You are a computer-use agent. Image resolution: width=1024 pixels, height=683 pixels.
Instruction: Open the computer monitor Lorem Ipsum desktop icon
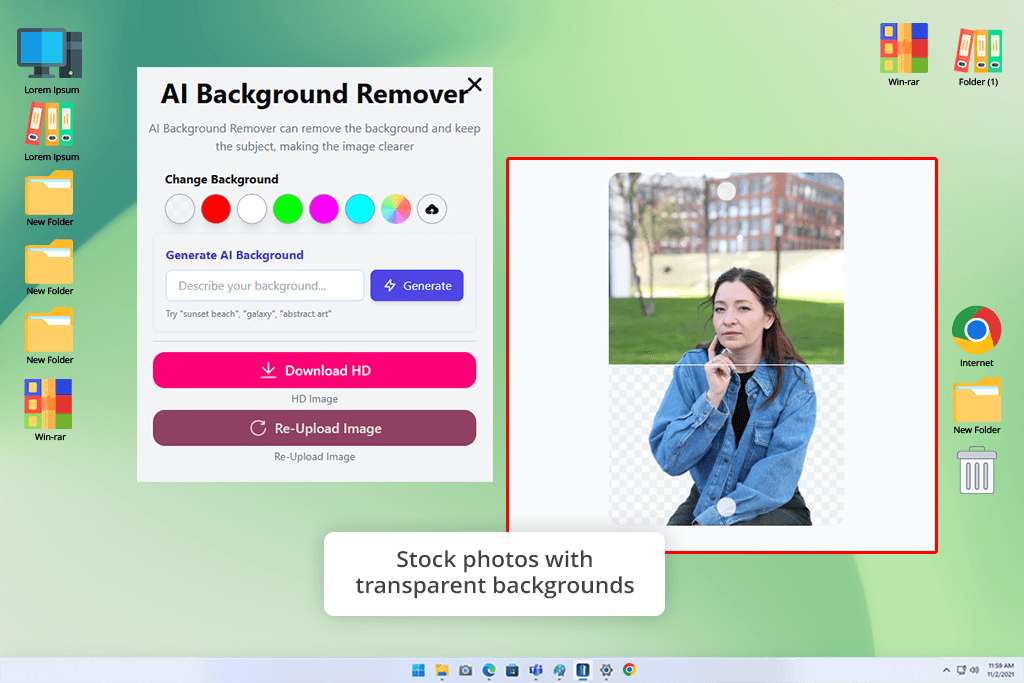pyautogui.click(x=51, y=61)
